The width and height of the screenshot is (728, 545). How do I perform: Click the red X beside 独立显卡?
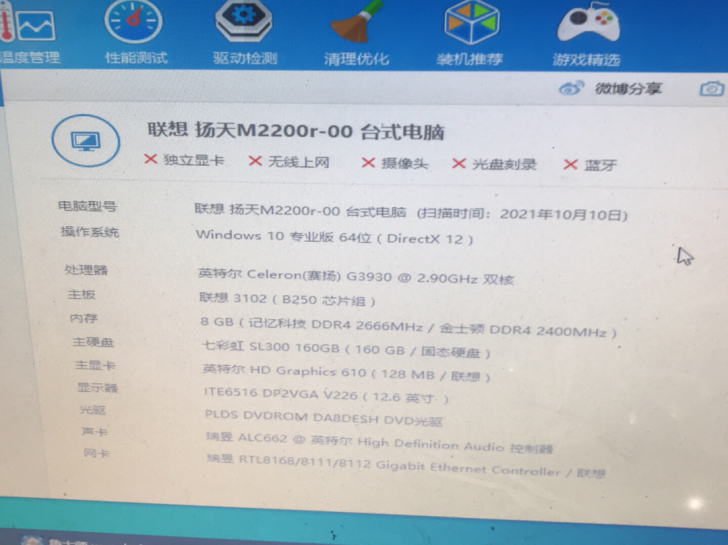[x=150, y=159]
